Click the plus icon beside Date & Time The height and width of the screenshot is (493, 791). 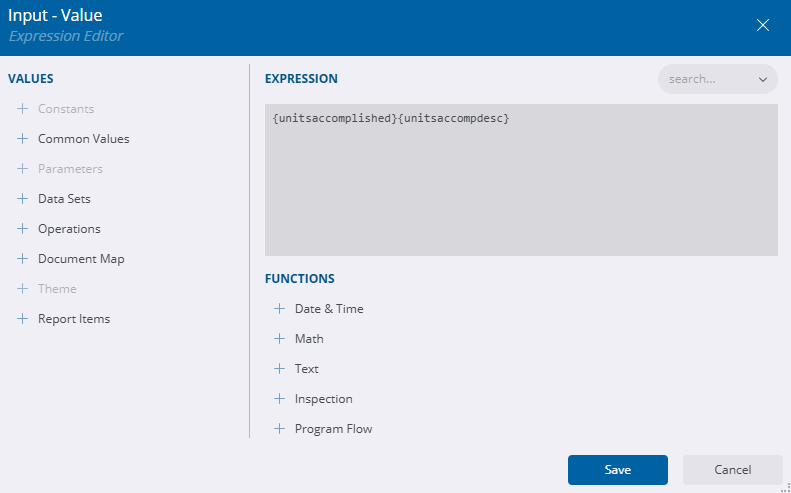pos(279,309)
